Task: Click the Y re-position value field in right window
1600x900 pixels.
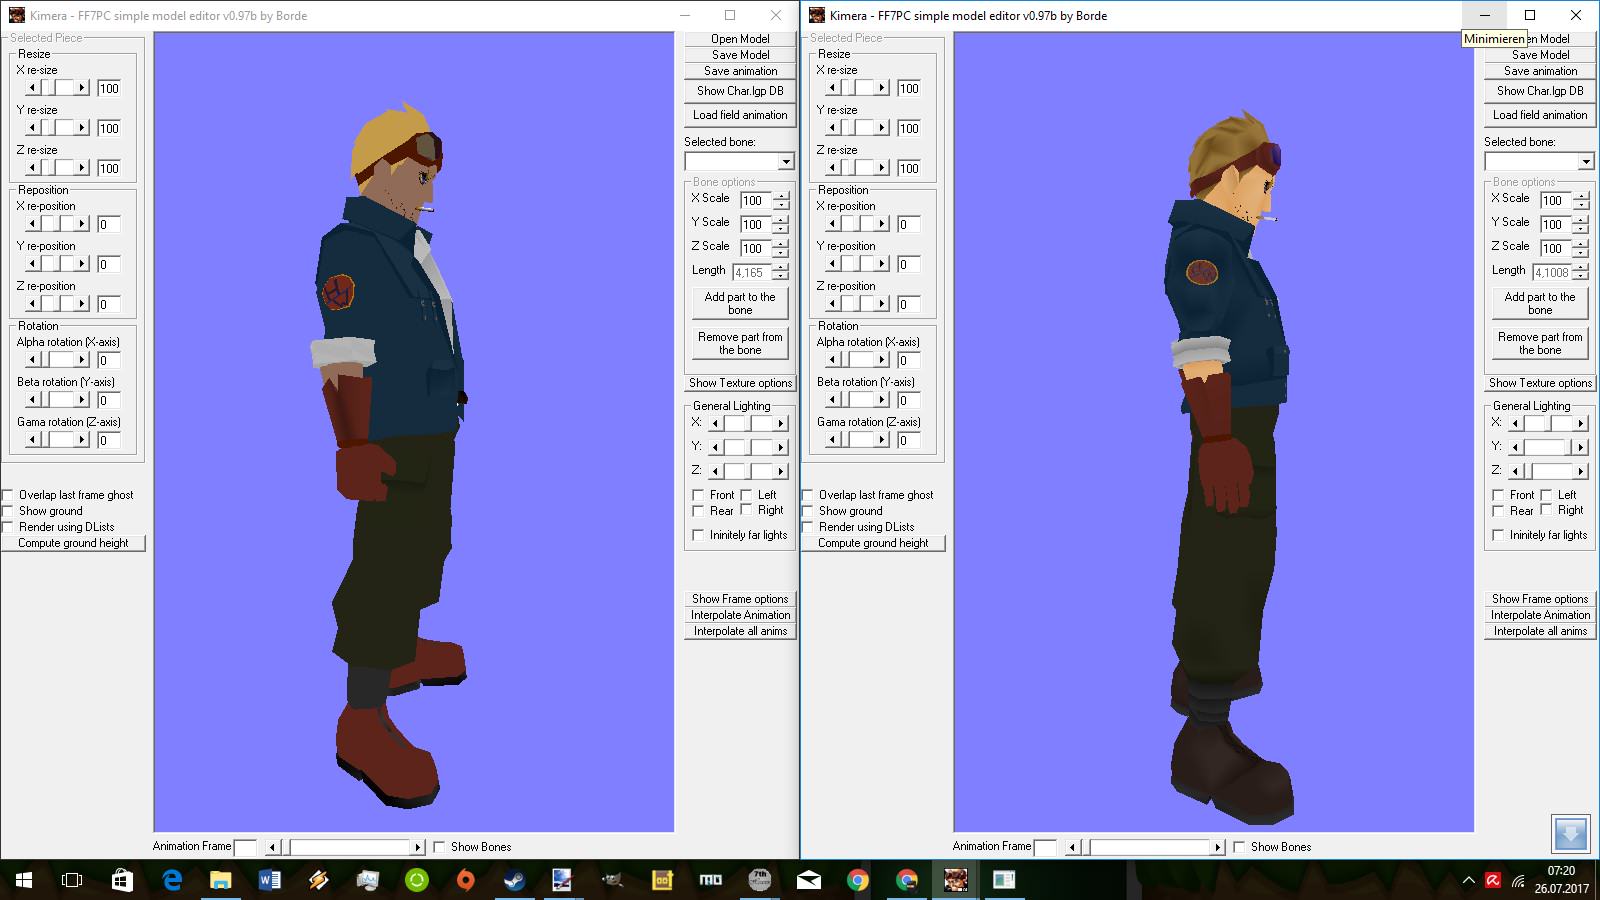Action: point(909,264)
